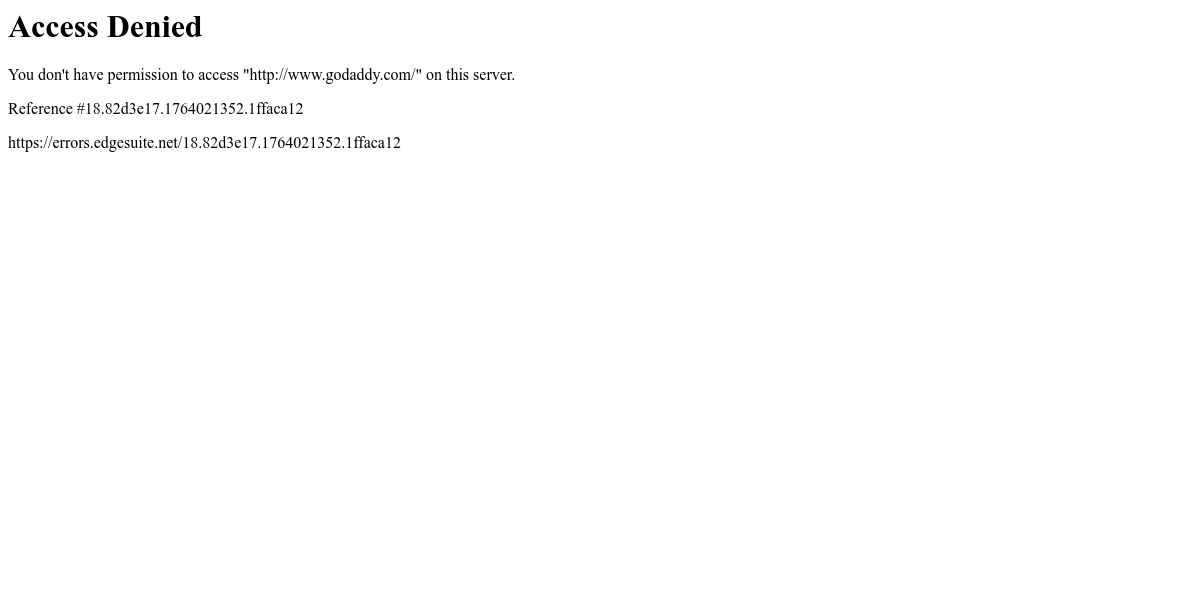Click the "1ffaca12" suffix of the error URL

pyautogui.click(x=373, y=143)
